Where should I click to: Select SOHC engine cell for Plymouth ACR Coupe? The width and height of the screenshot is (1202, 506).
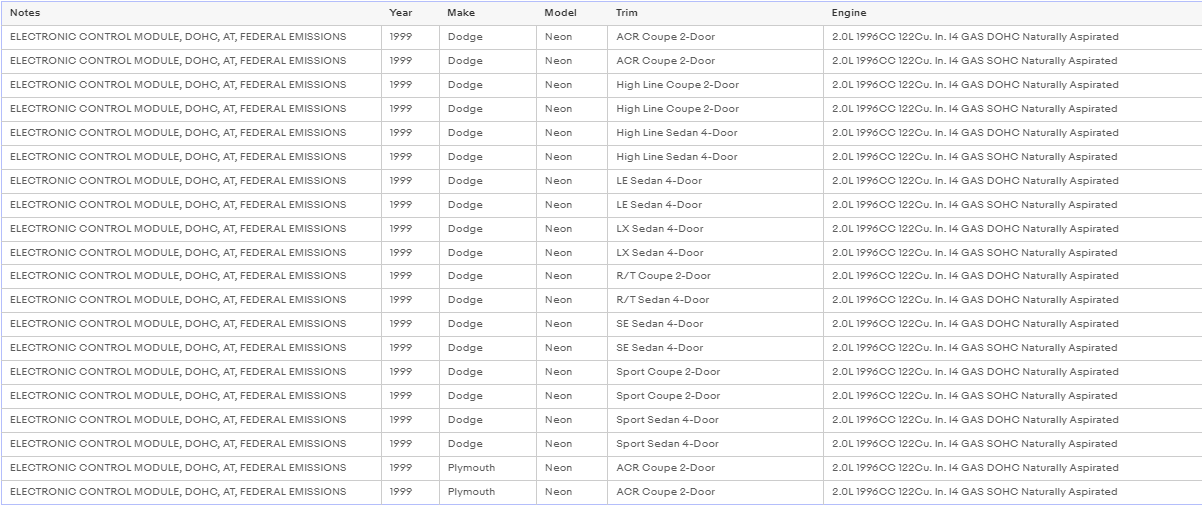coord(1013,492)
